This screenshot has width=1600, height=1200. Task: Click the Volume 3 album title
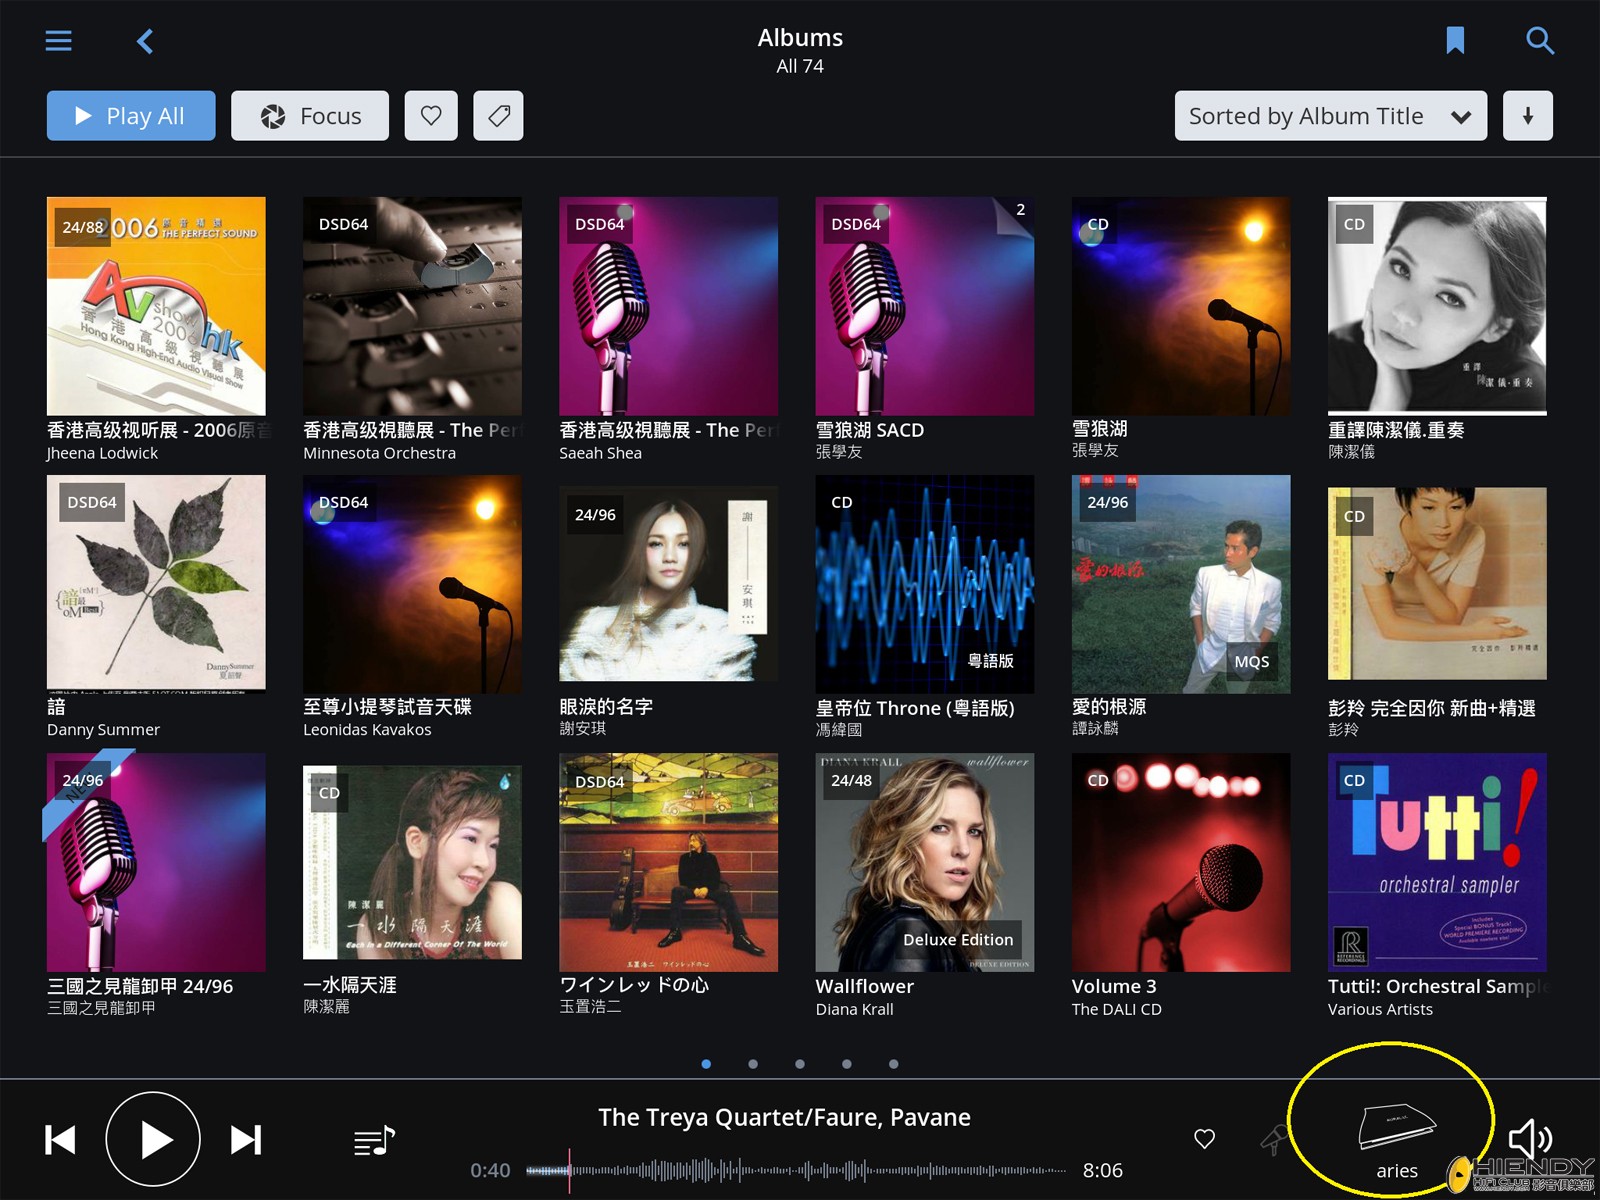pyautogui.click(x=1114, y=986)
